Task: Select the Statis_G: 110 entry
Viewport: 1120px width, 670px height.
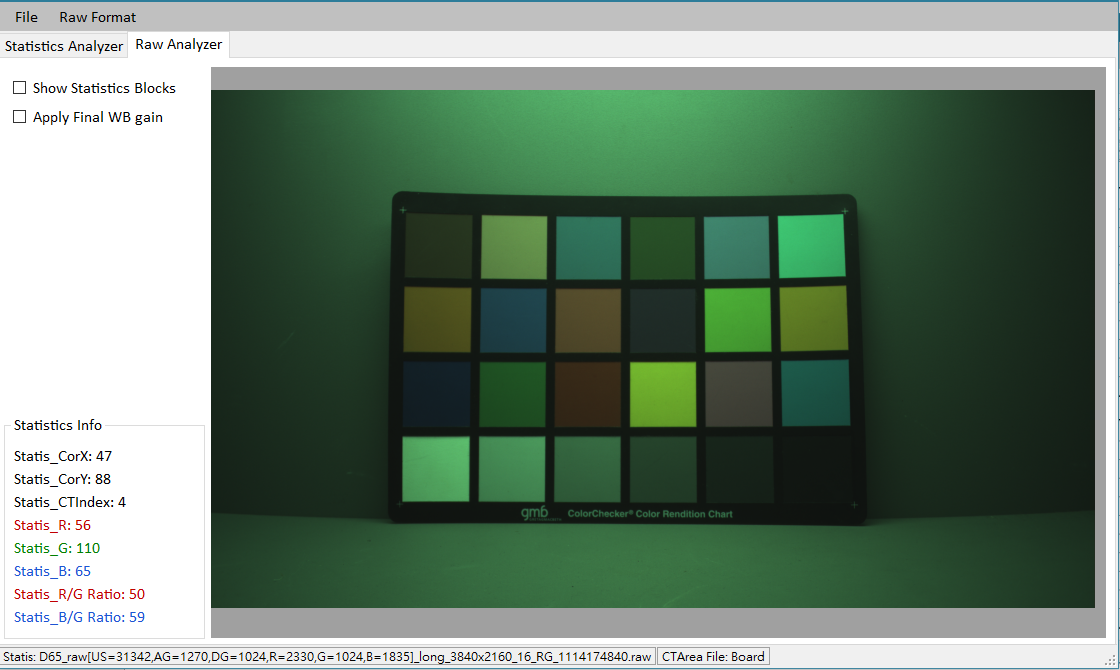Action: point(56,548)
